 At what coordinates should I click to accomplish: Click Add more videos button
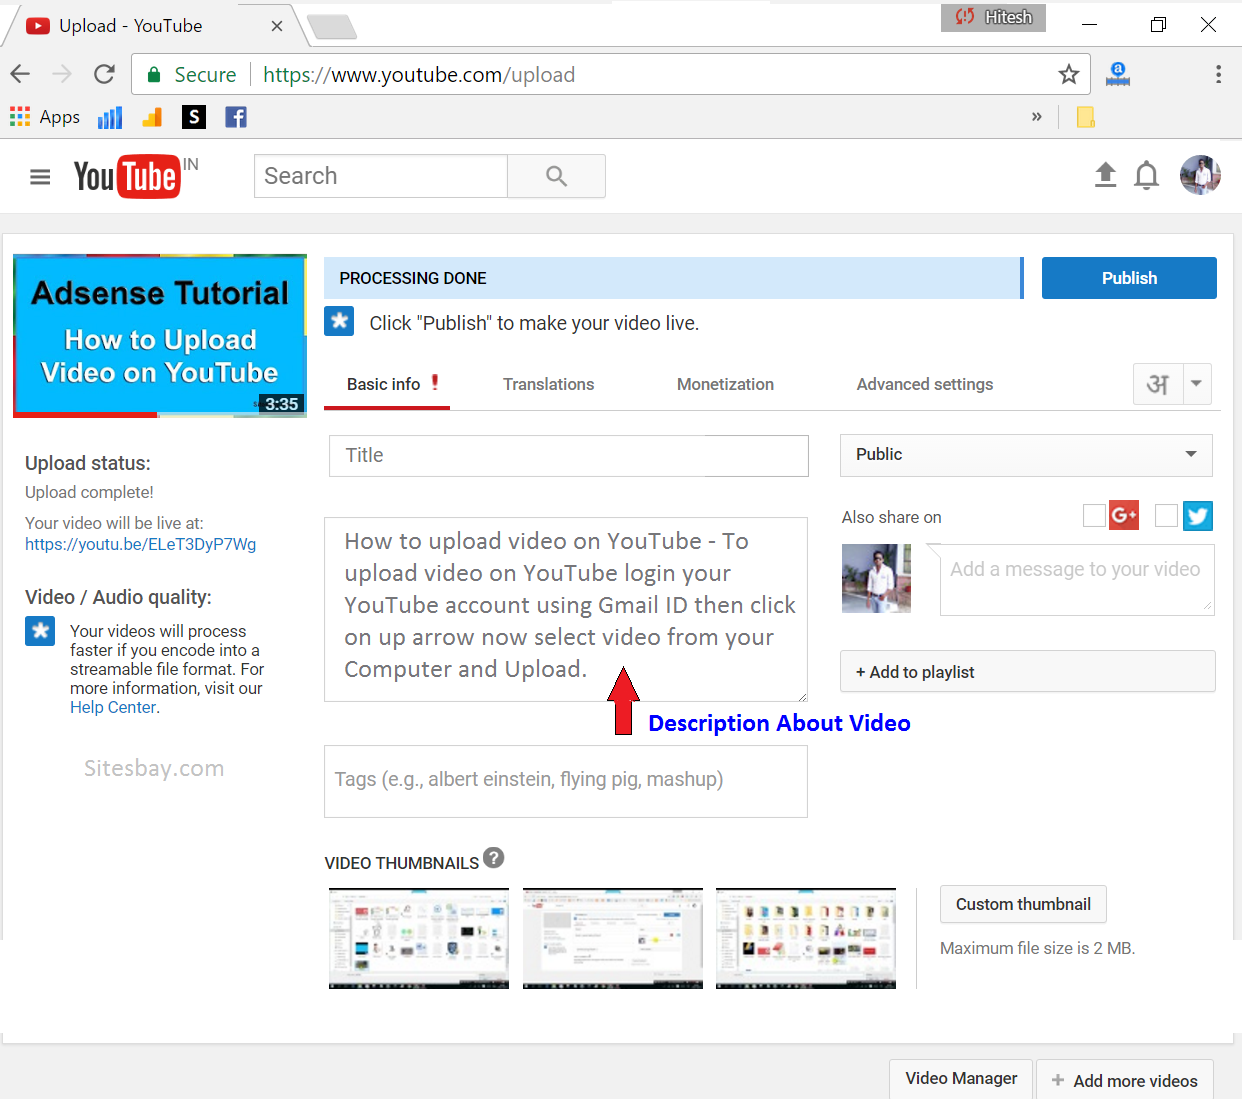coord(1125,1080)
